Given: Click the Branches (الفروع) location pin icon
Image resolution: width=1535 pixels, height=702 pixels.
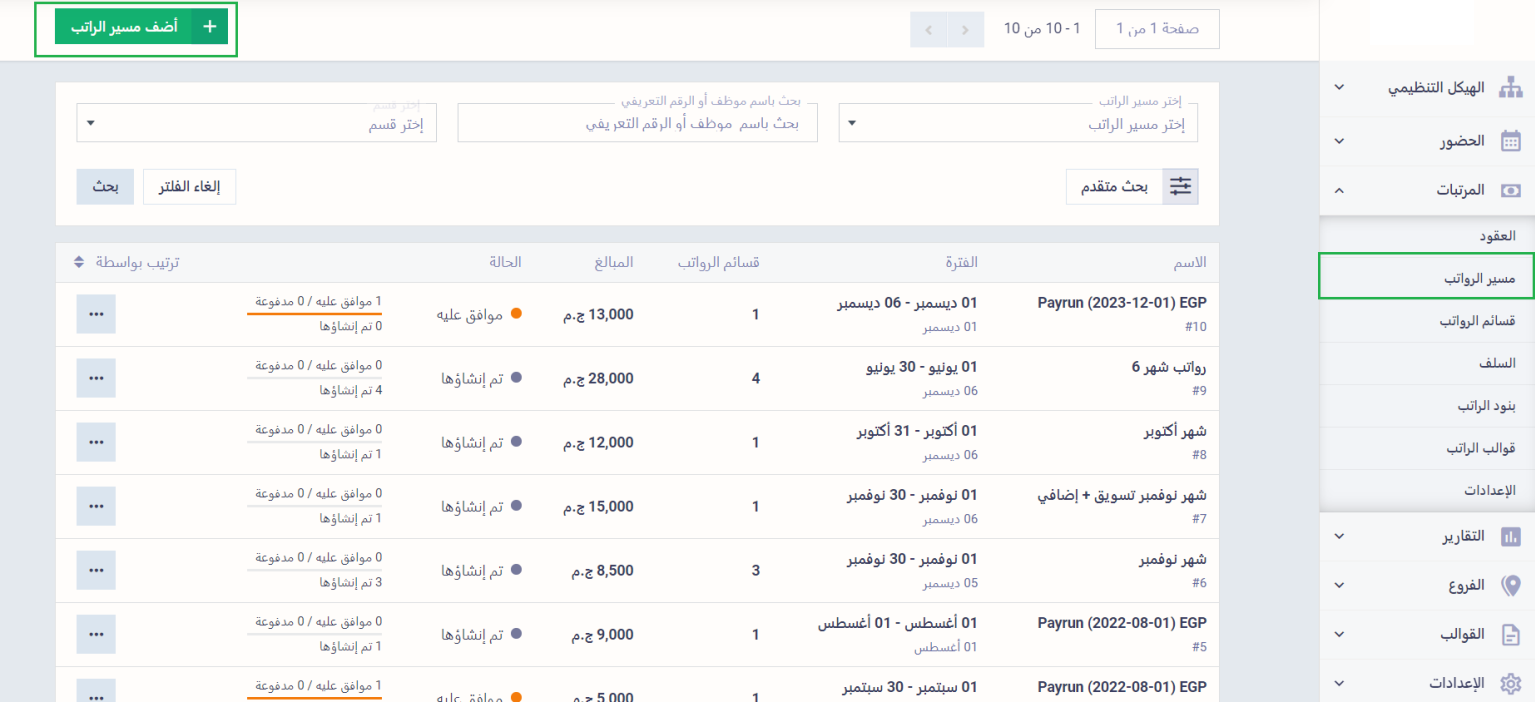Looking at the screenshot, I should coord(1511,585).
